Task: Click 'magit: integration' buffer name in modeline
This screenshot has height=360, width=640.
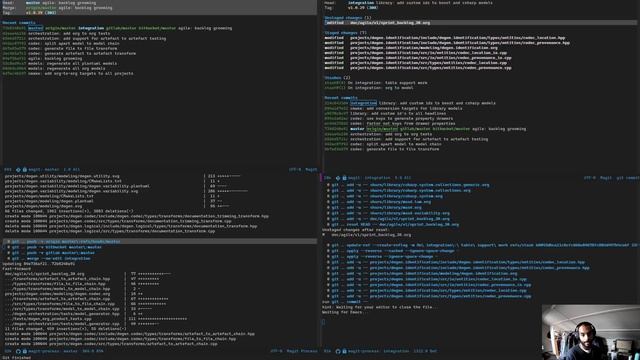Action: [x=369, y=178]
